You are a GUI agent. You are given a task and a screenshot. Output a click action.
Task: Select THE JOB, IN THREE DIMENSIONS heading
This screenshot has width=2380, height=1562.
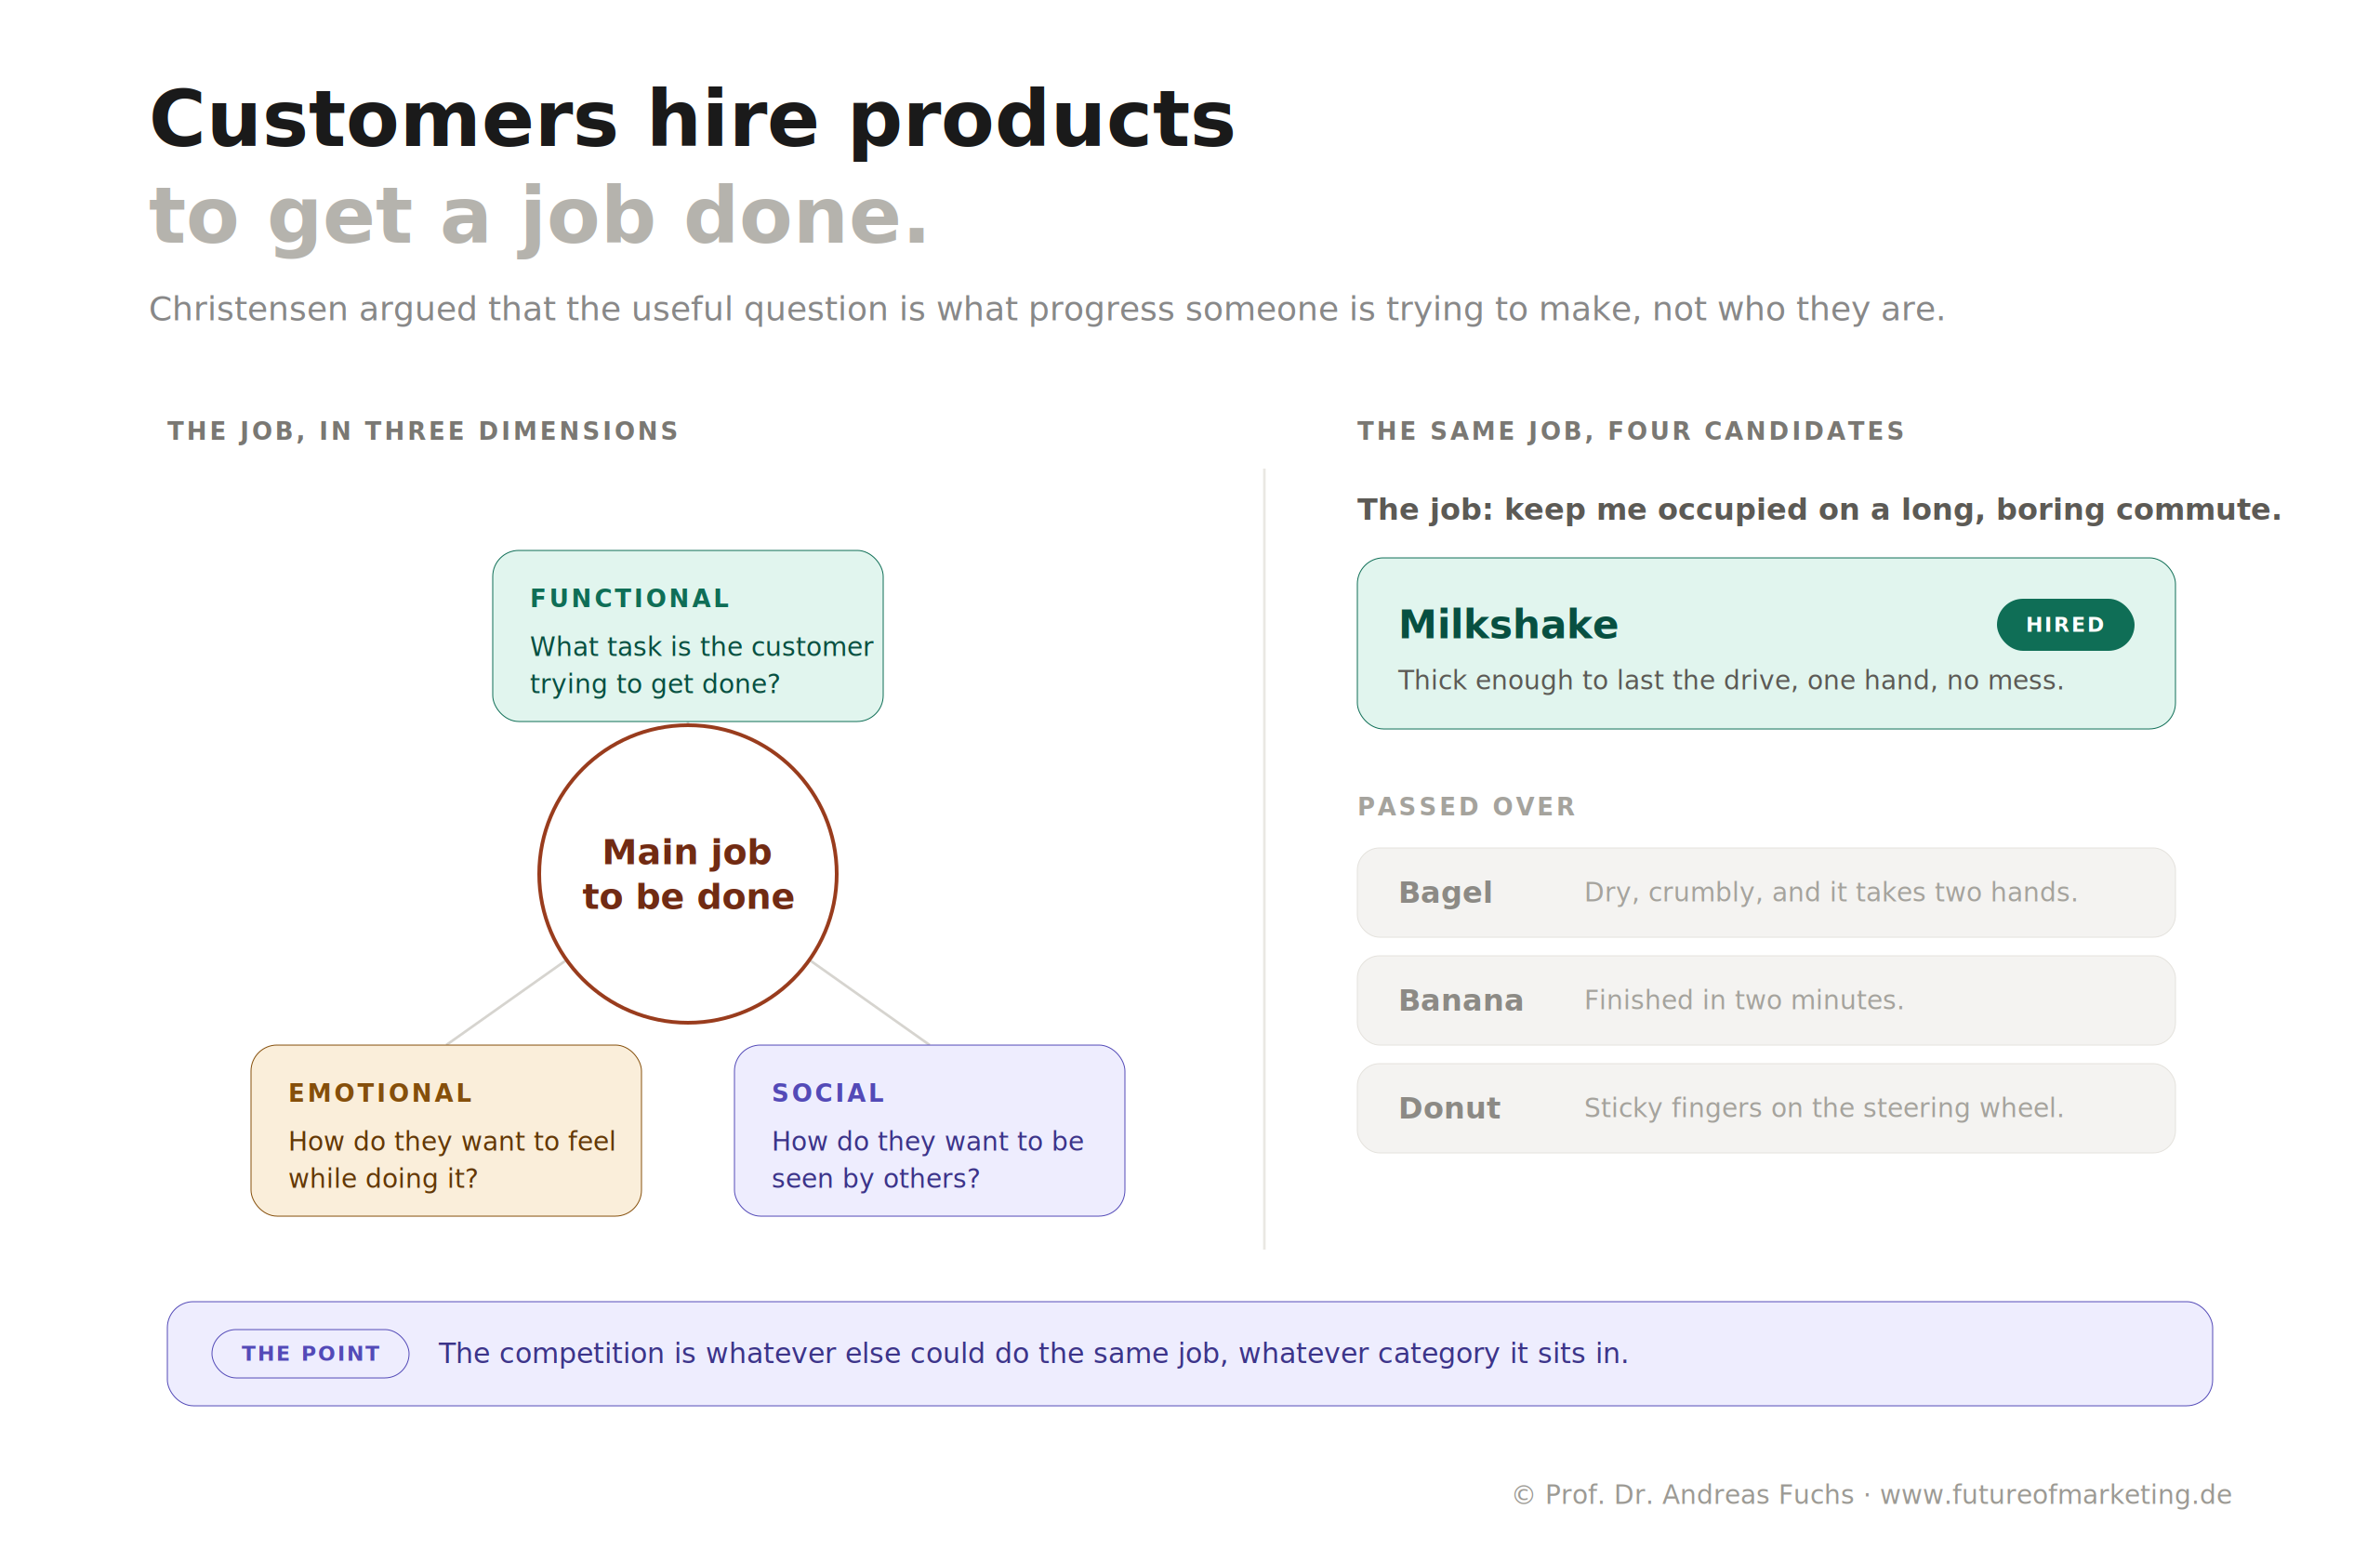coord(423,431)
